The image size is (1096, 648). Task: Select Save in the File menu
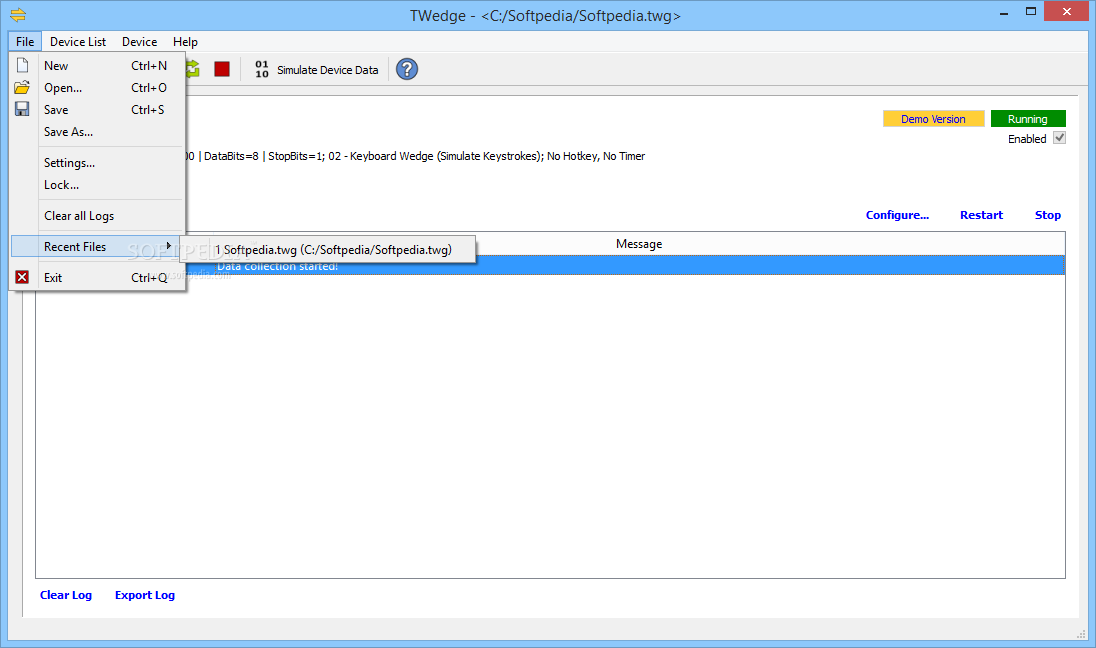(x=98, y=110)
